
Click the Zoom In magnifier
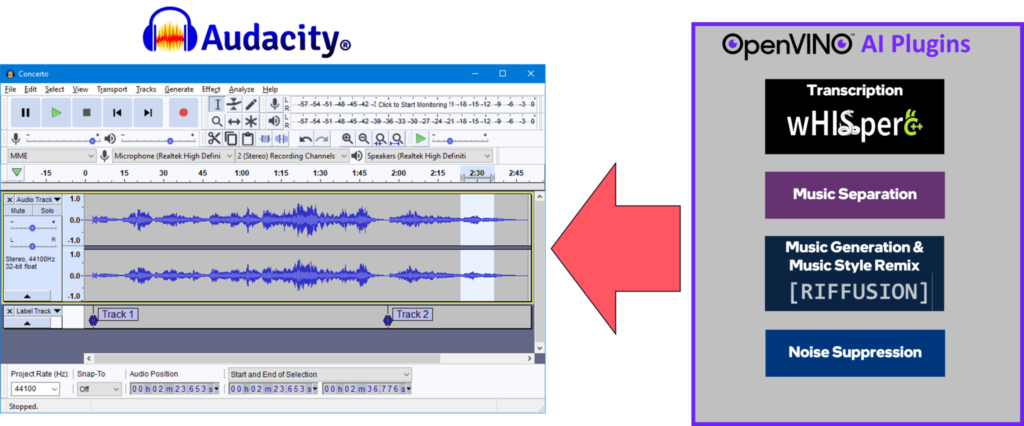(x=347, y=139)
